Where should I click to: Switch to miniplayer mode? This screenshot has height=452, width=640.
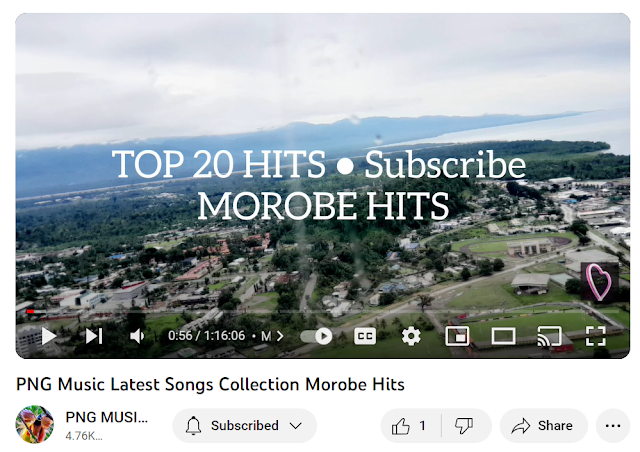(457, 336)
